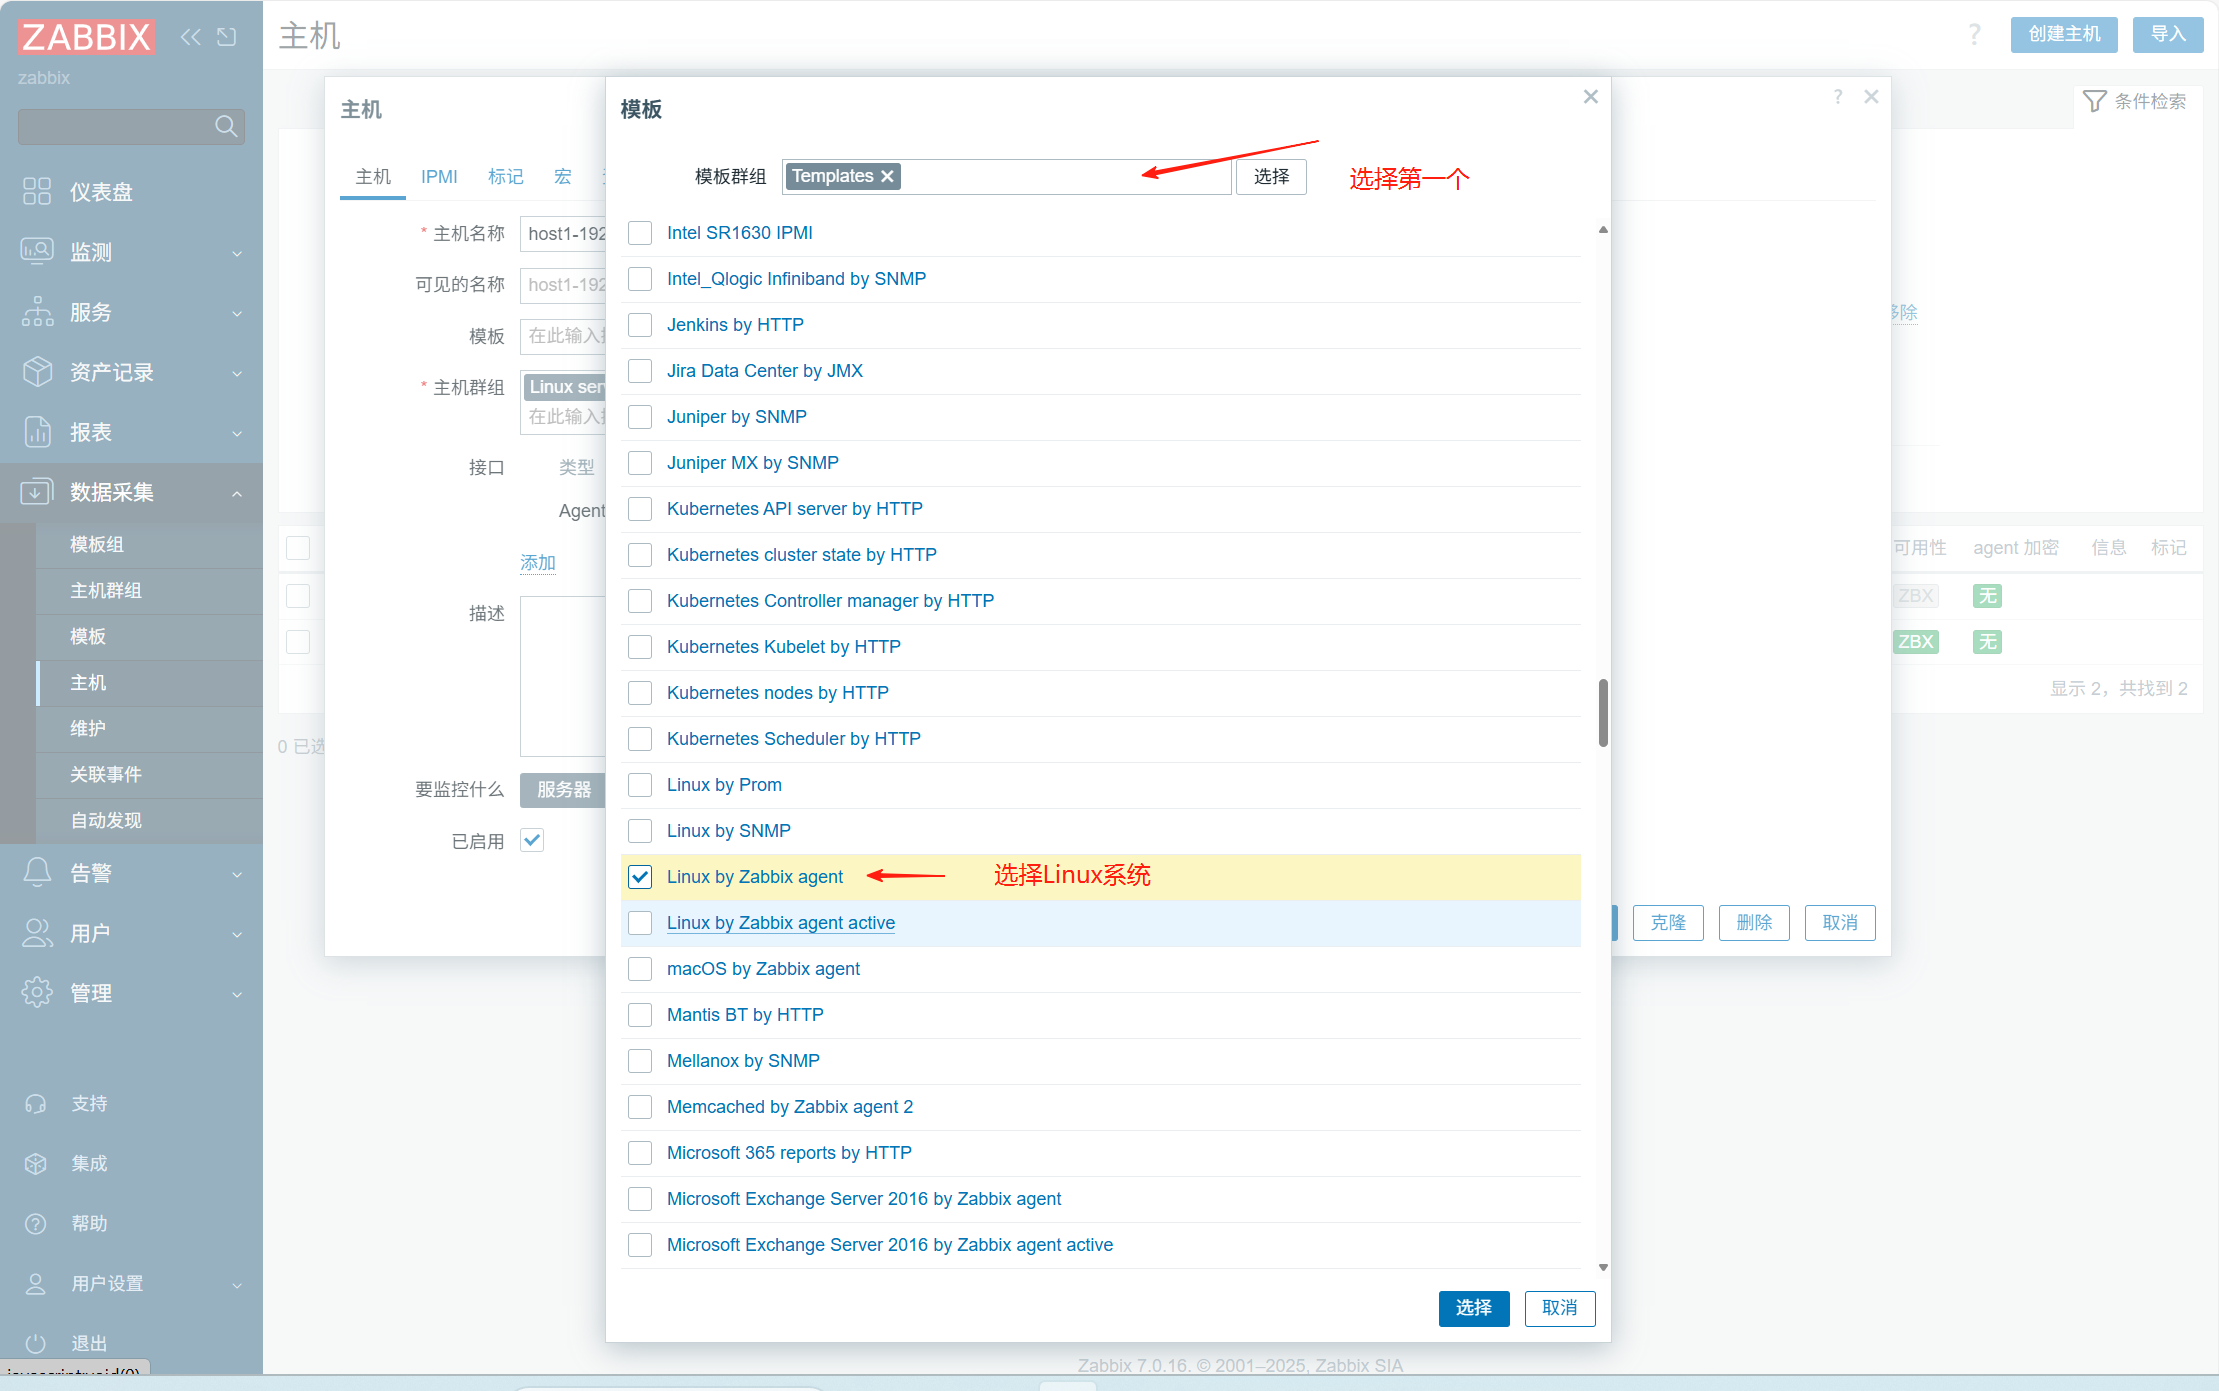Viewport: 2219px width, 1391px height.
Task: Remove the Templates tag via its x
Action: [887, 176]
